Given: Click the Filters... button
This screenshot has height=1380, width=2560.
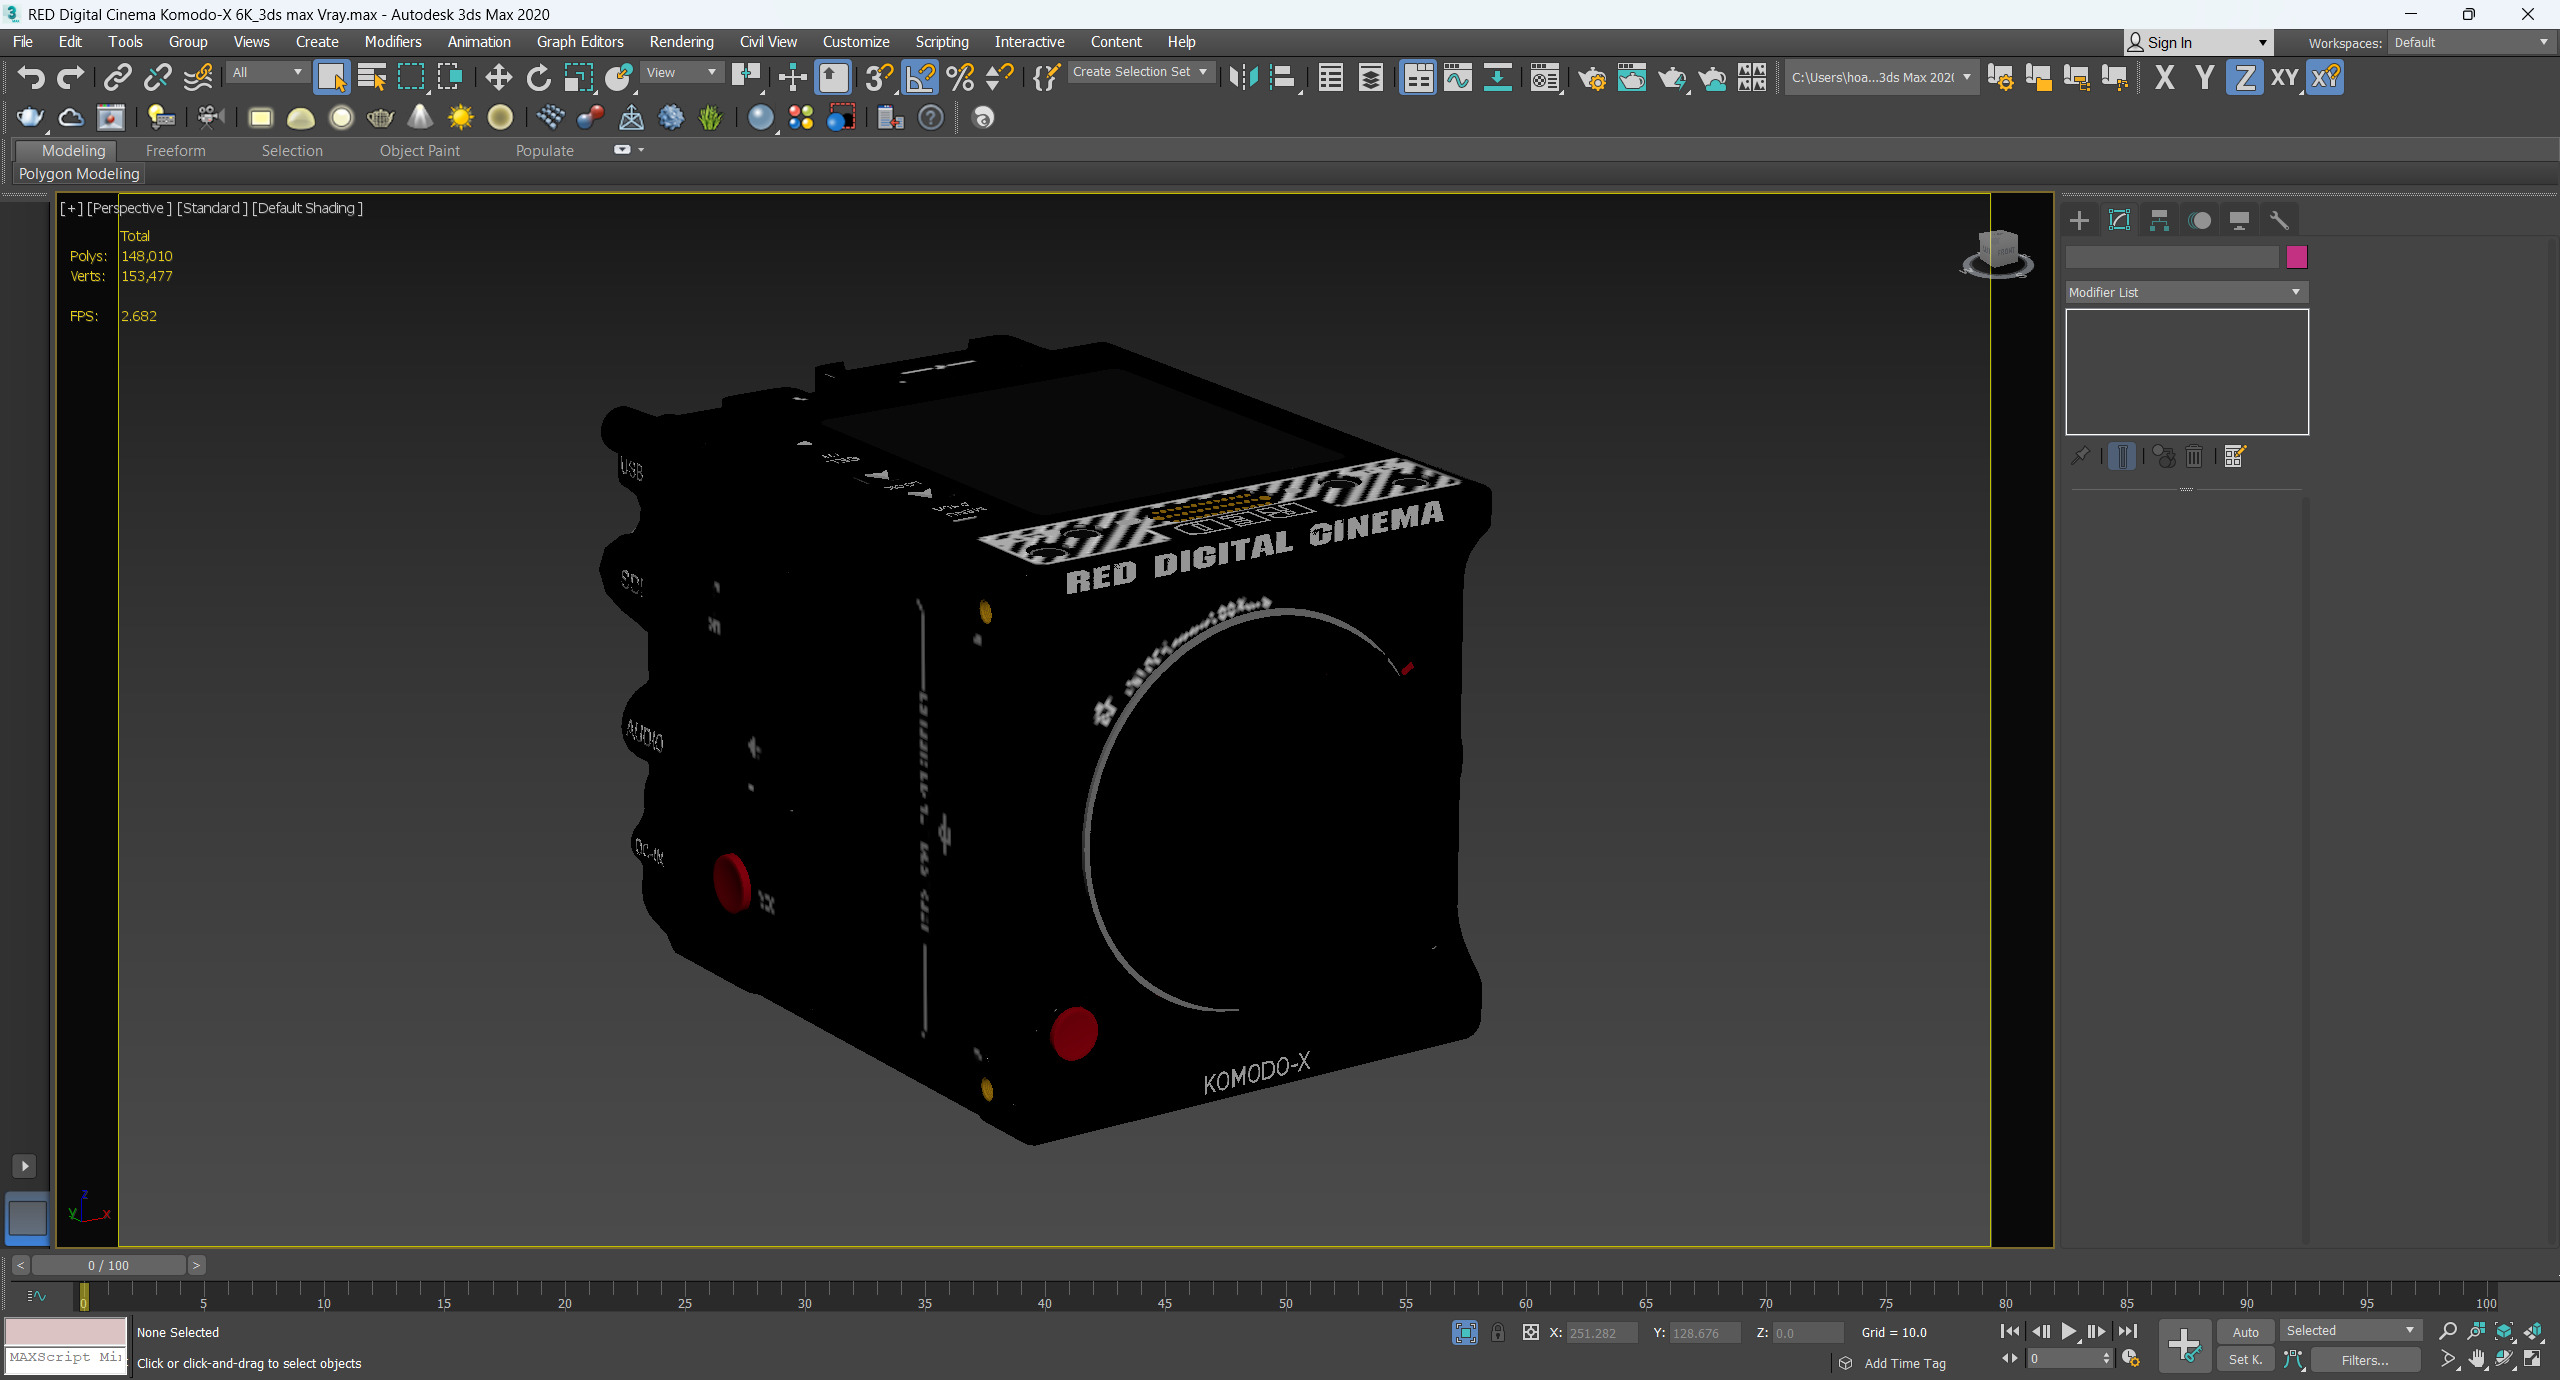Looking at the screenshot, I should pos(2365,1359).
